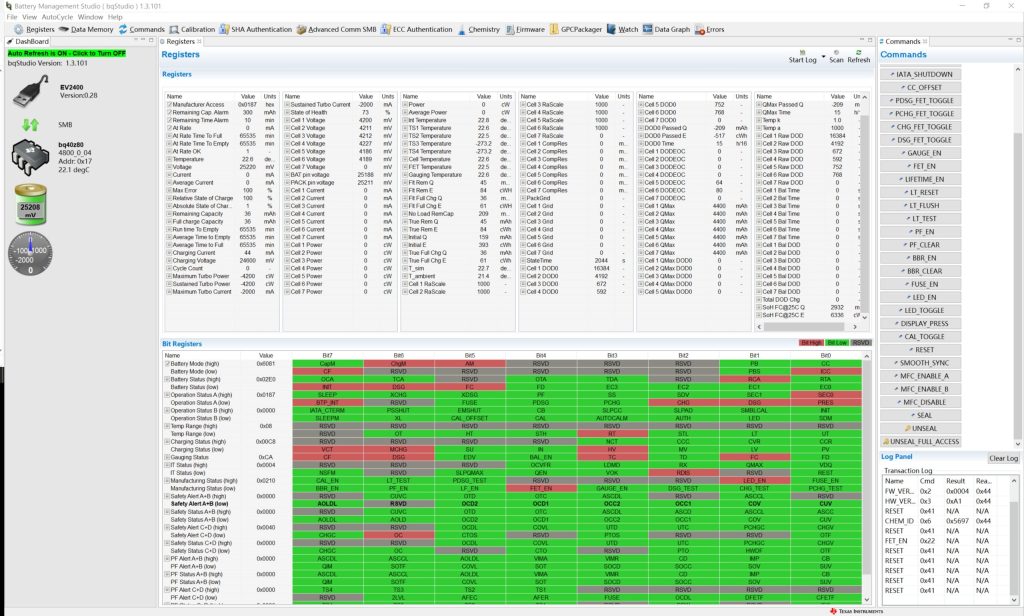Open GPCPackager from the toolbar

[x=579, y=29]
